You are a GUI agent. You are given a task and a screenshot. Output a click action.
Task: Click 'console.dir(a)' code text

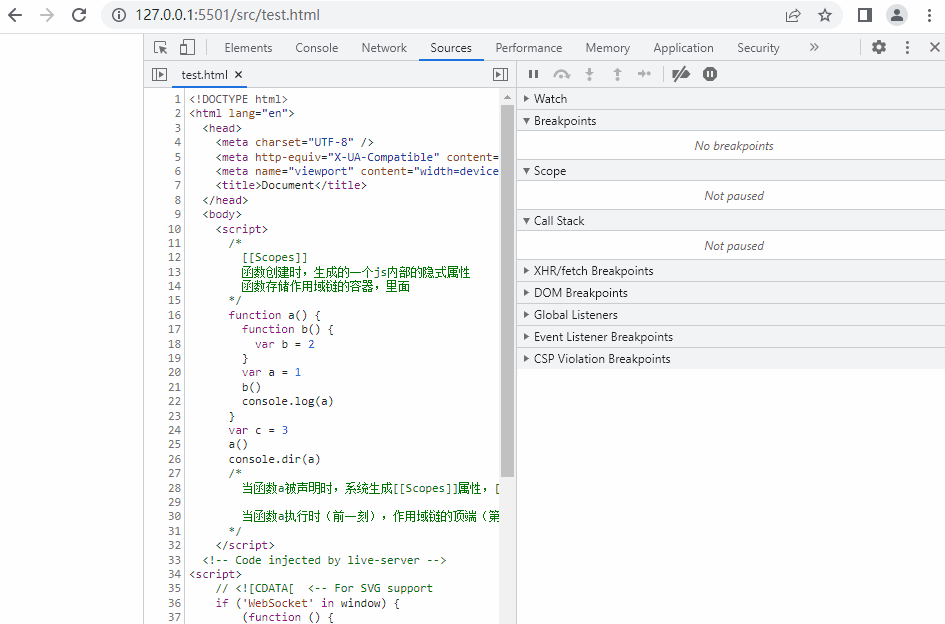tap(274, 459)
